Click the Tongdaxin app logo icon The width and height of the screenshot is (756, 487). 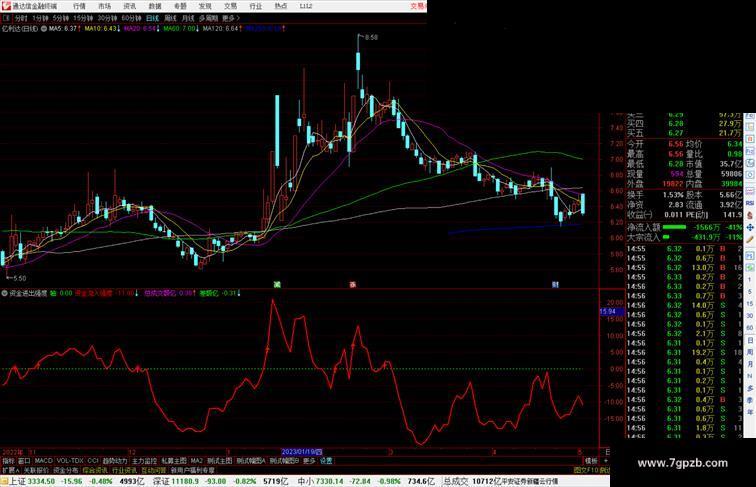click(x=5, y=6)
